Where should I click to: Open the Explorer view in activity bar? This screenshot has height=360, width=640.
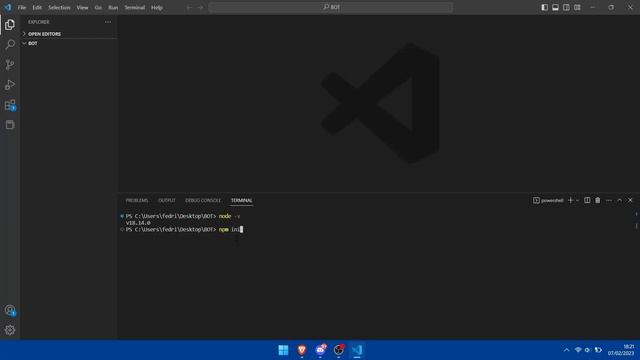(x=10, y=24)
